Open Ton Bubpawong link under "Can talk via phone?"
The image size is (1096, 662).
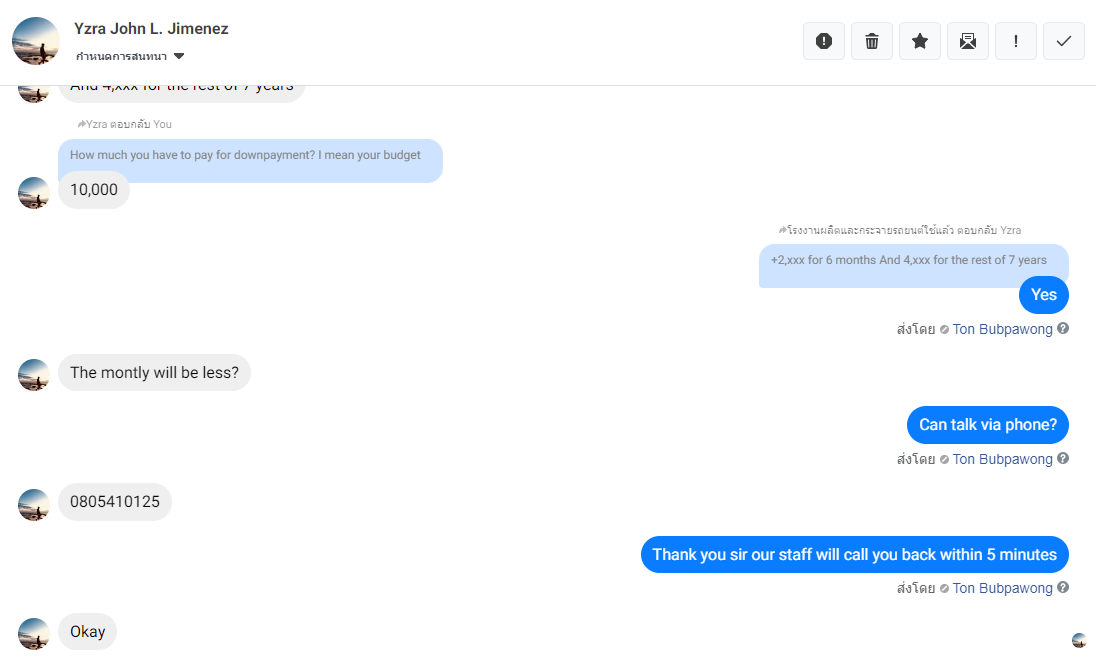pos(1002,459)
